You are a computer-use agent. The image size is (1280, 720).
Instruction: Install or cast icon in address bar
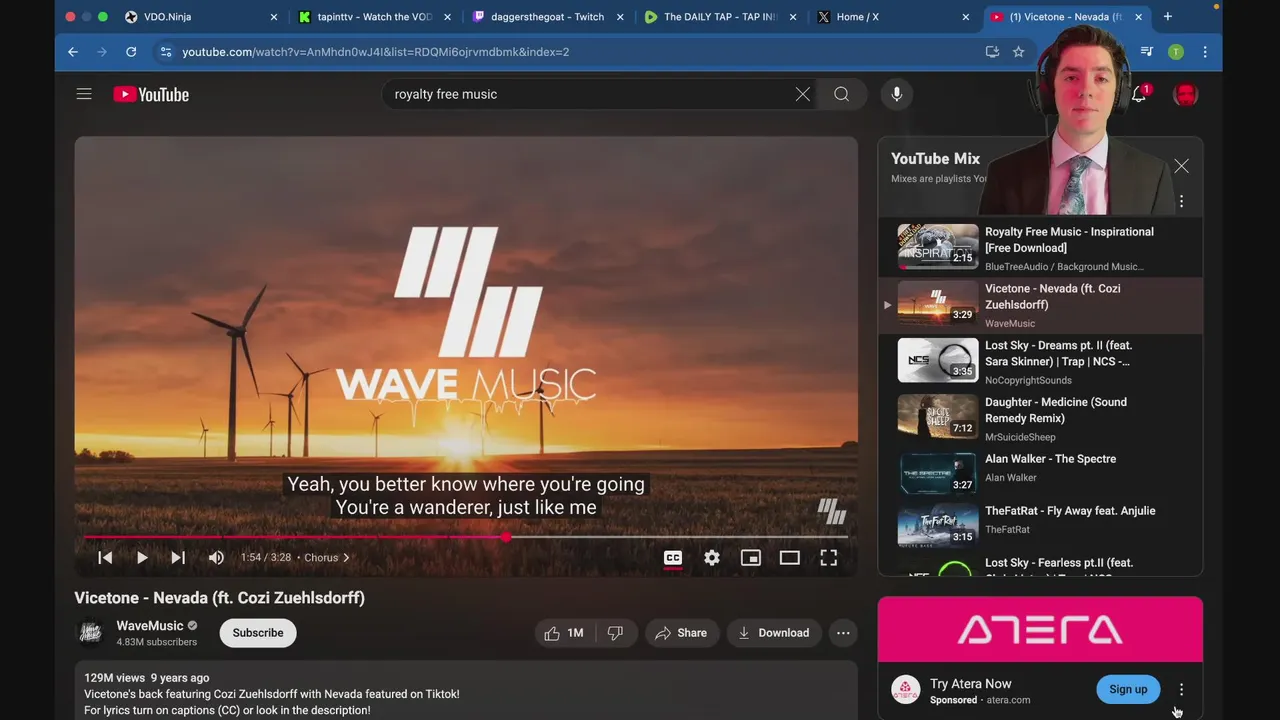tap(992, 52)
